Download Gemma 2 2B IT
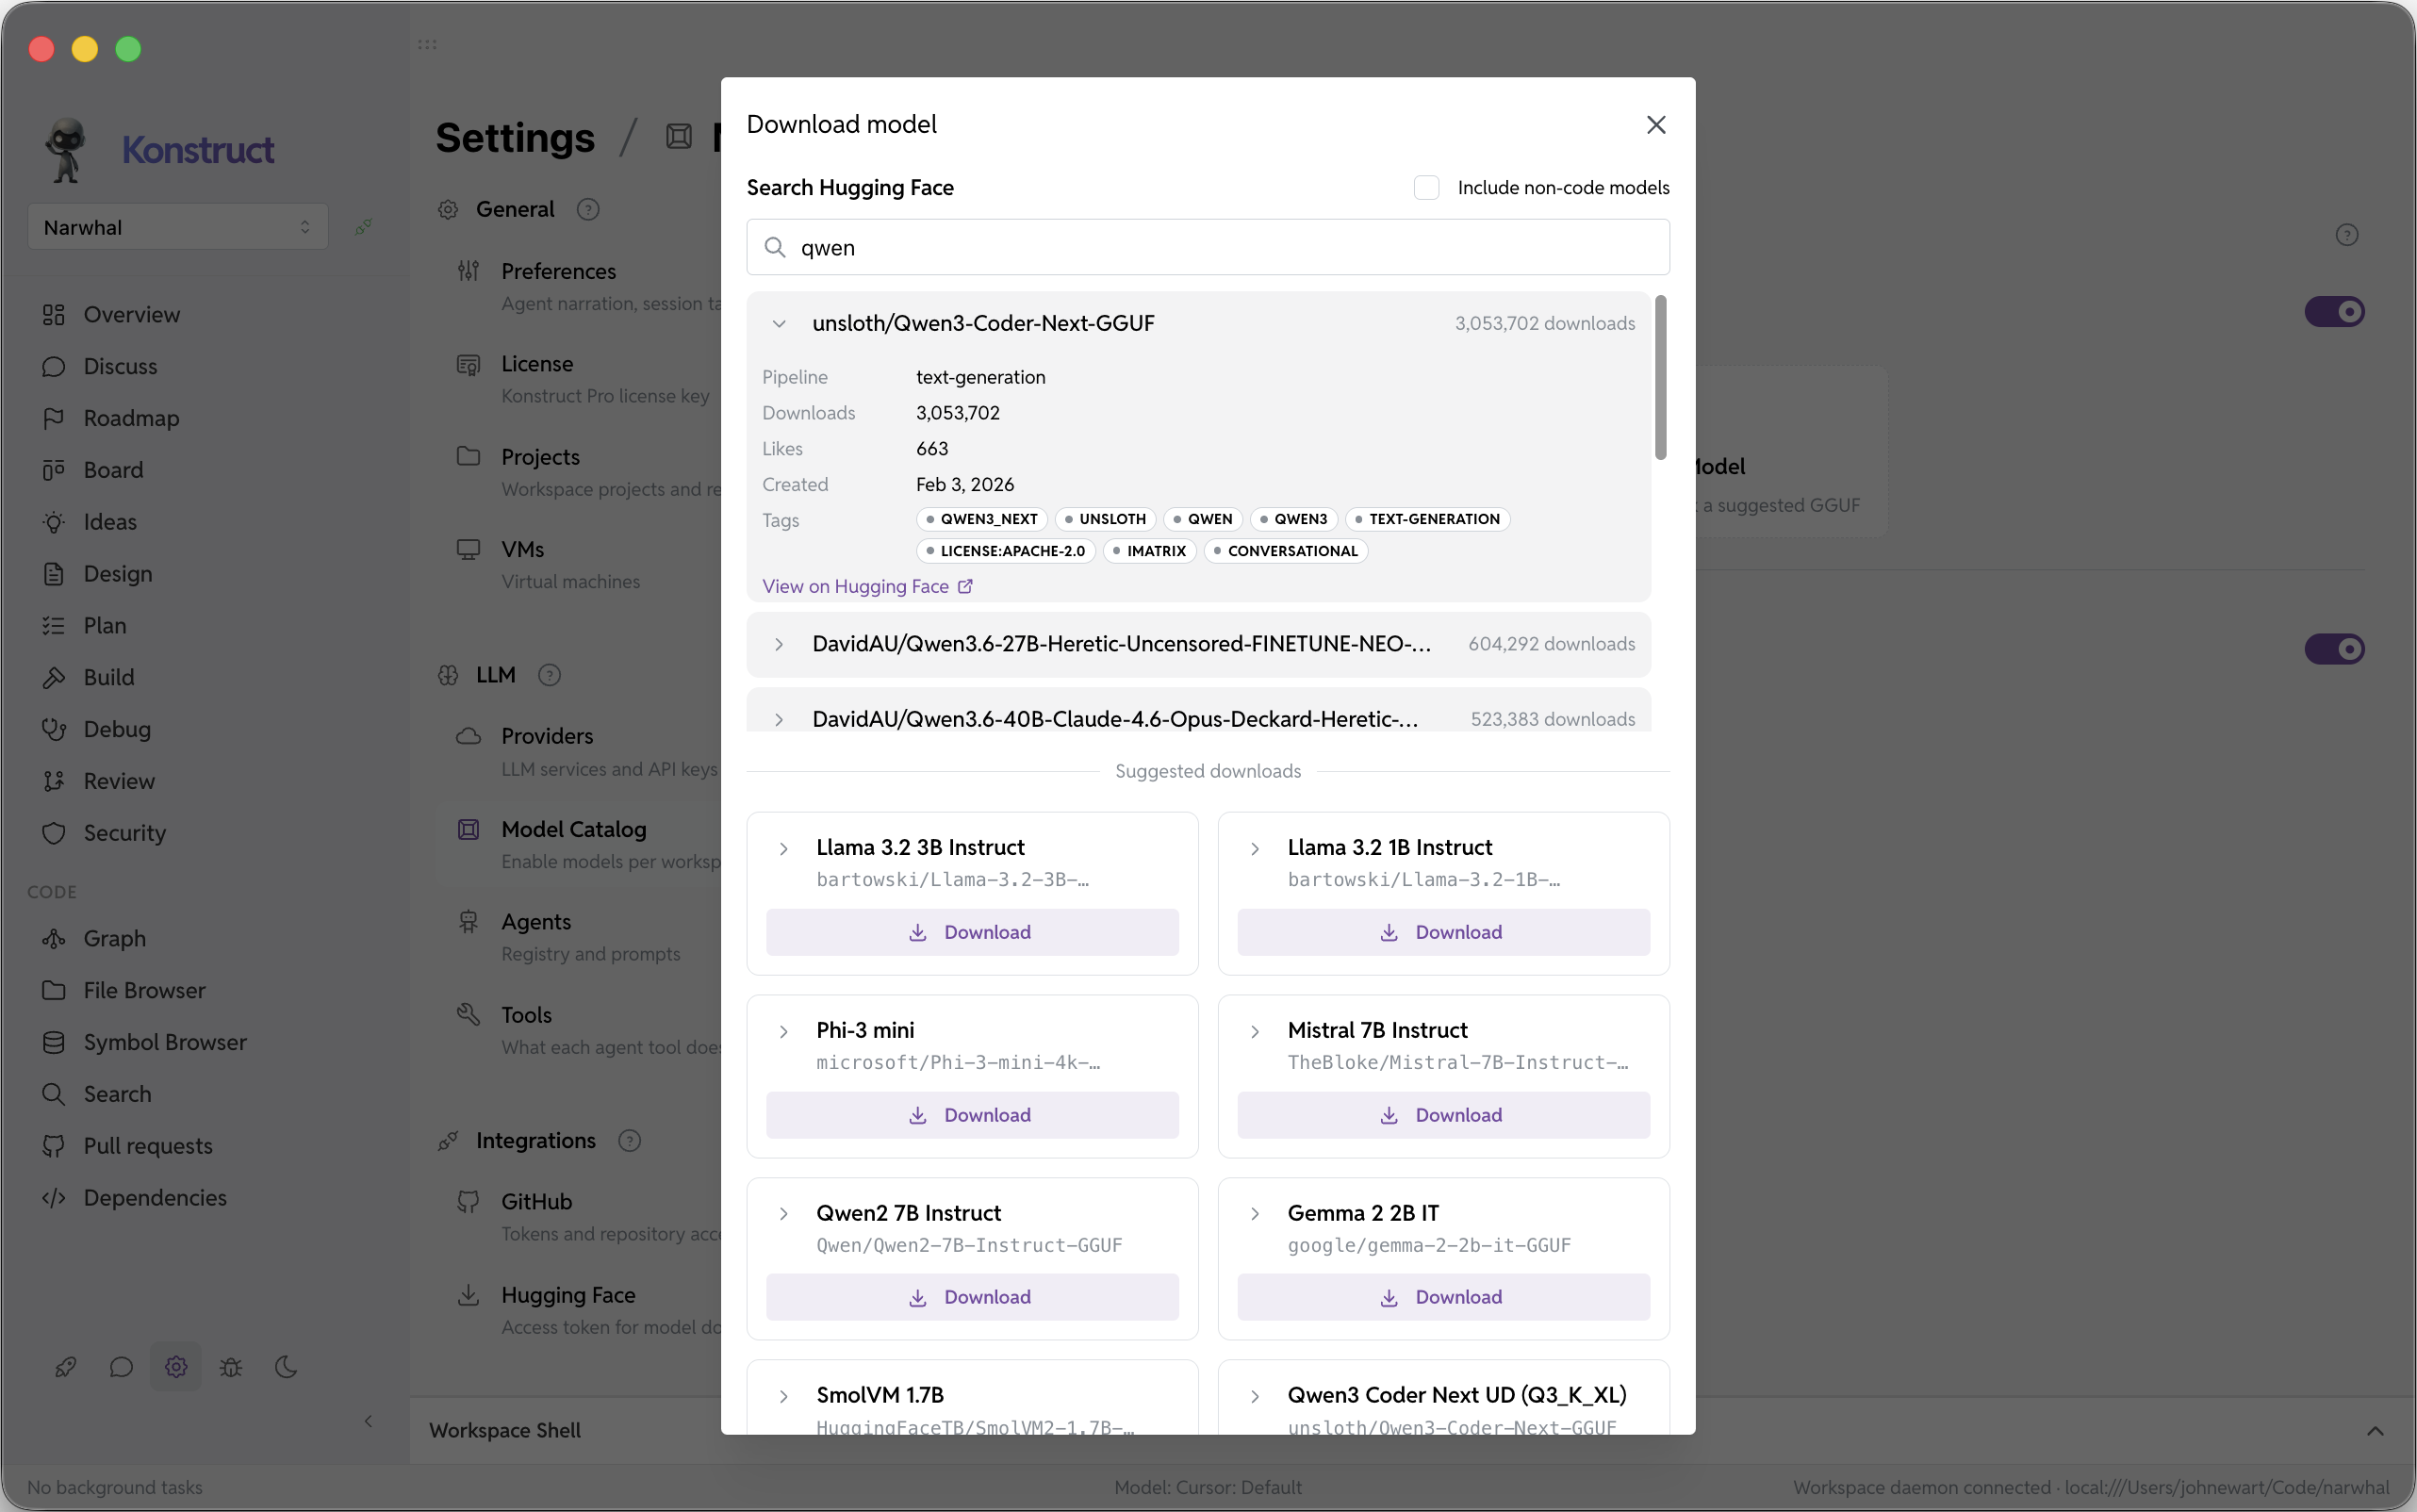This screenshot has width=2417, height=1512. point(1443,1297)
